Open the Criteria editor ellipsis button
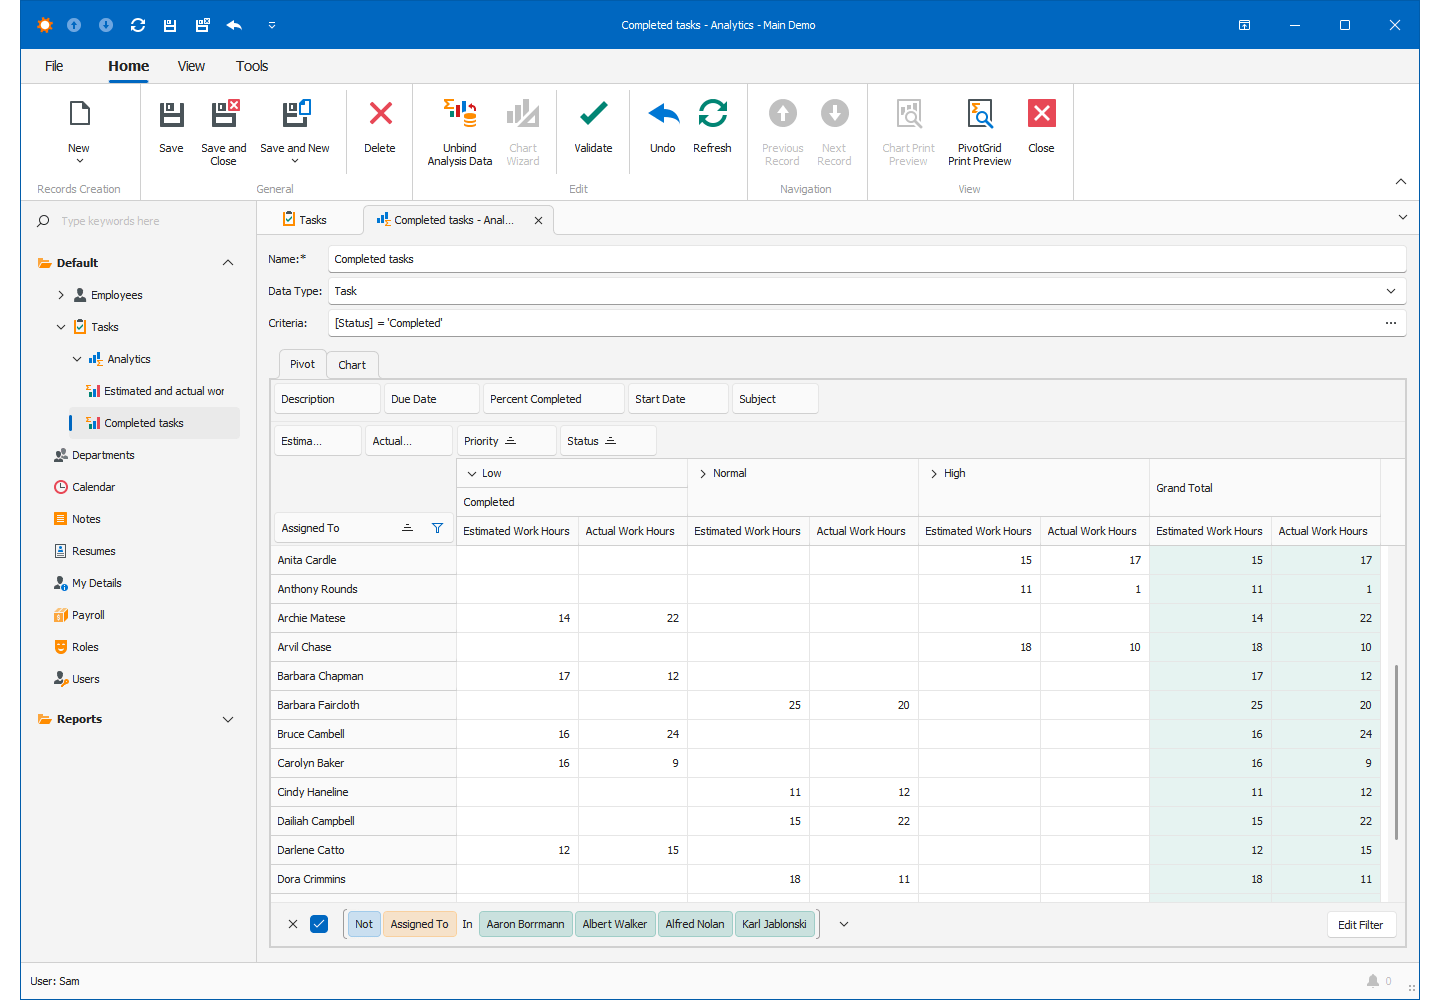Screen dimensions: 1440x1000 tap(1390, 323)
